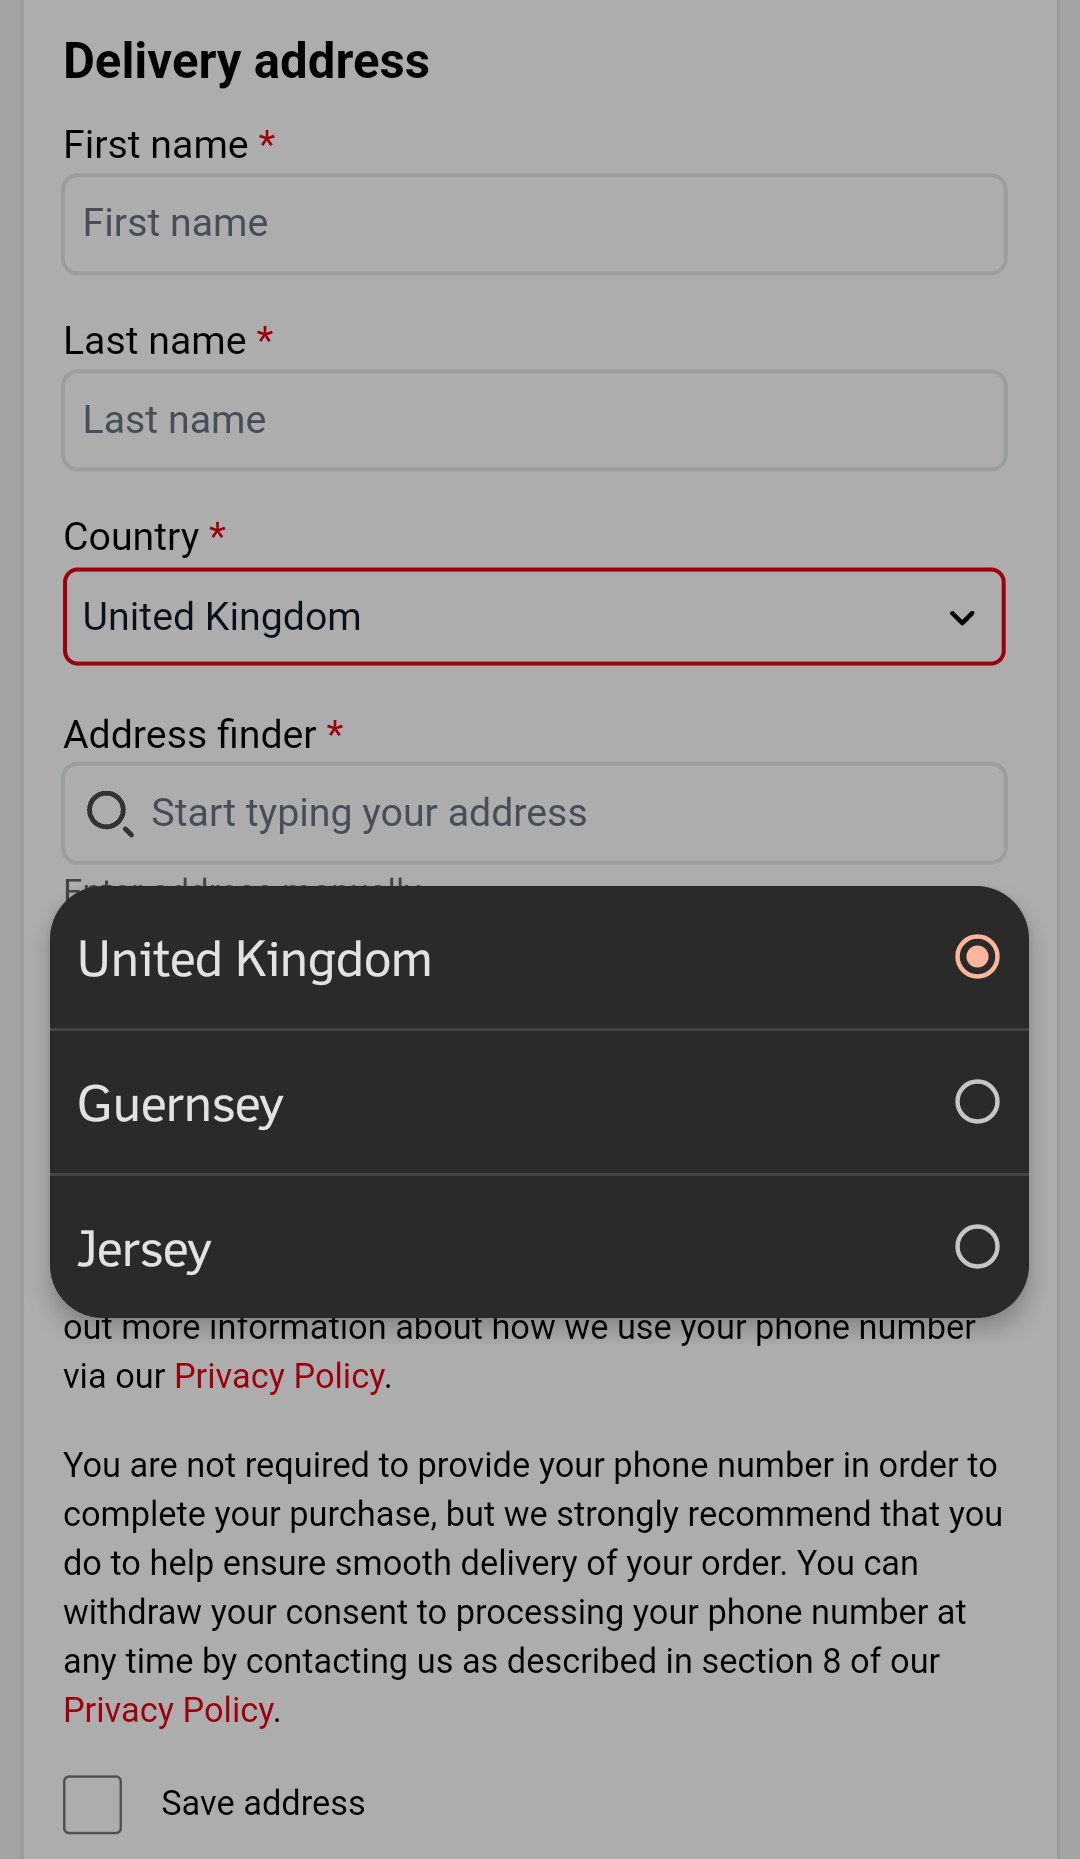Viewport: 1080px width, 1859px height.
Task: Click the First name field label
Action: 156,145
